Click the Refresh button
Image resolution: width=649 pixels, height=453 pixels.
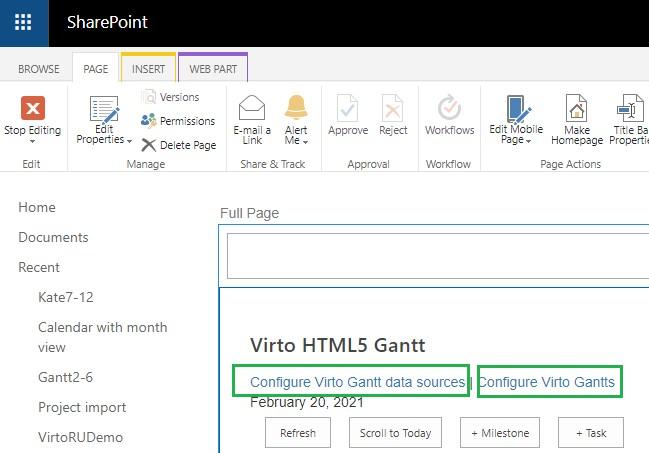[x=298, y=433]
